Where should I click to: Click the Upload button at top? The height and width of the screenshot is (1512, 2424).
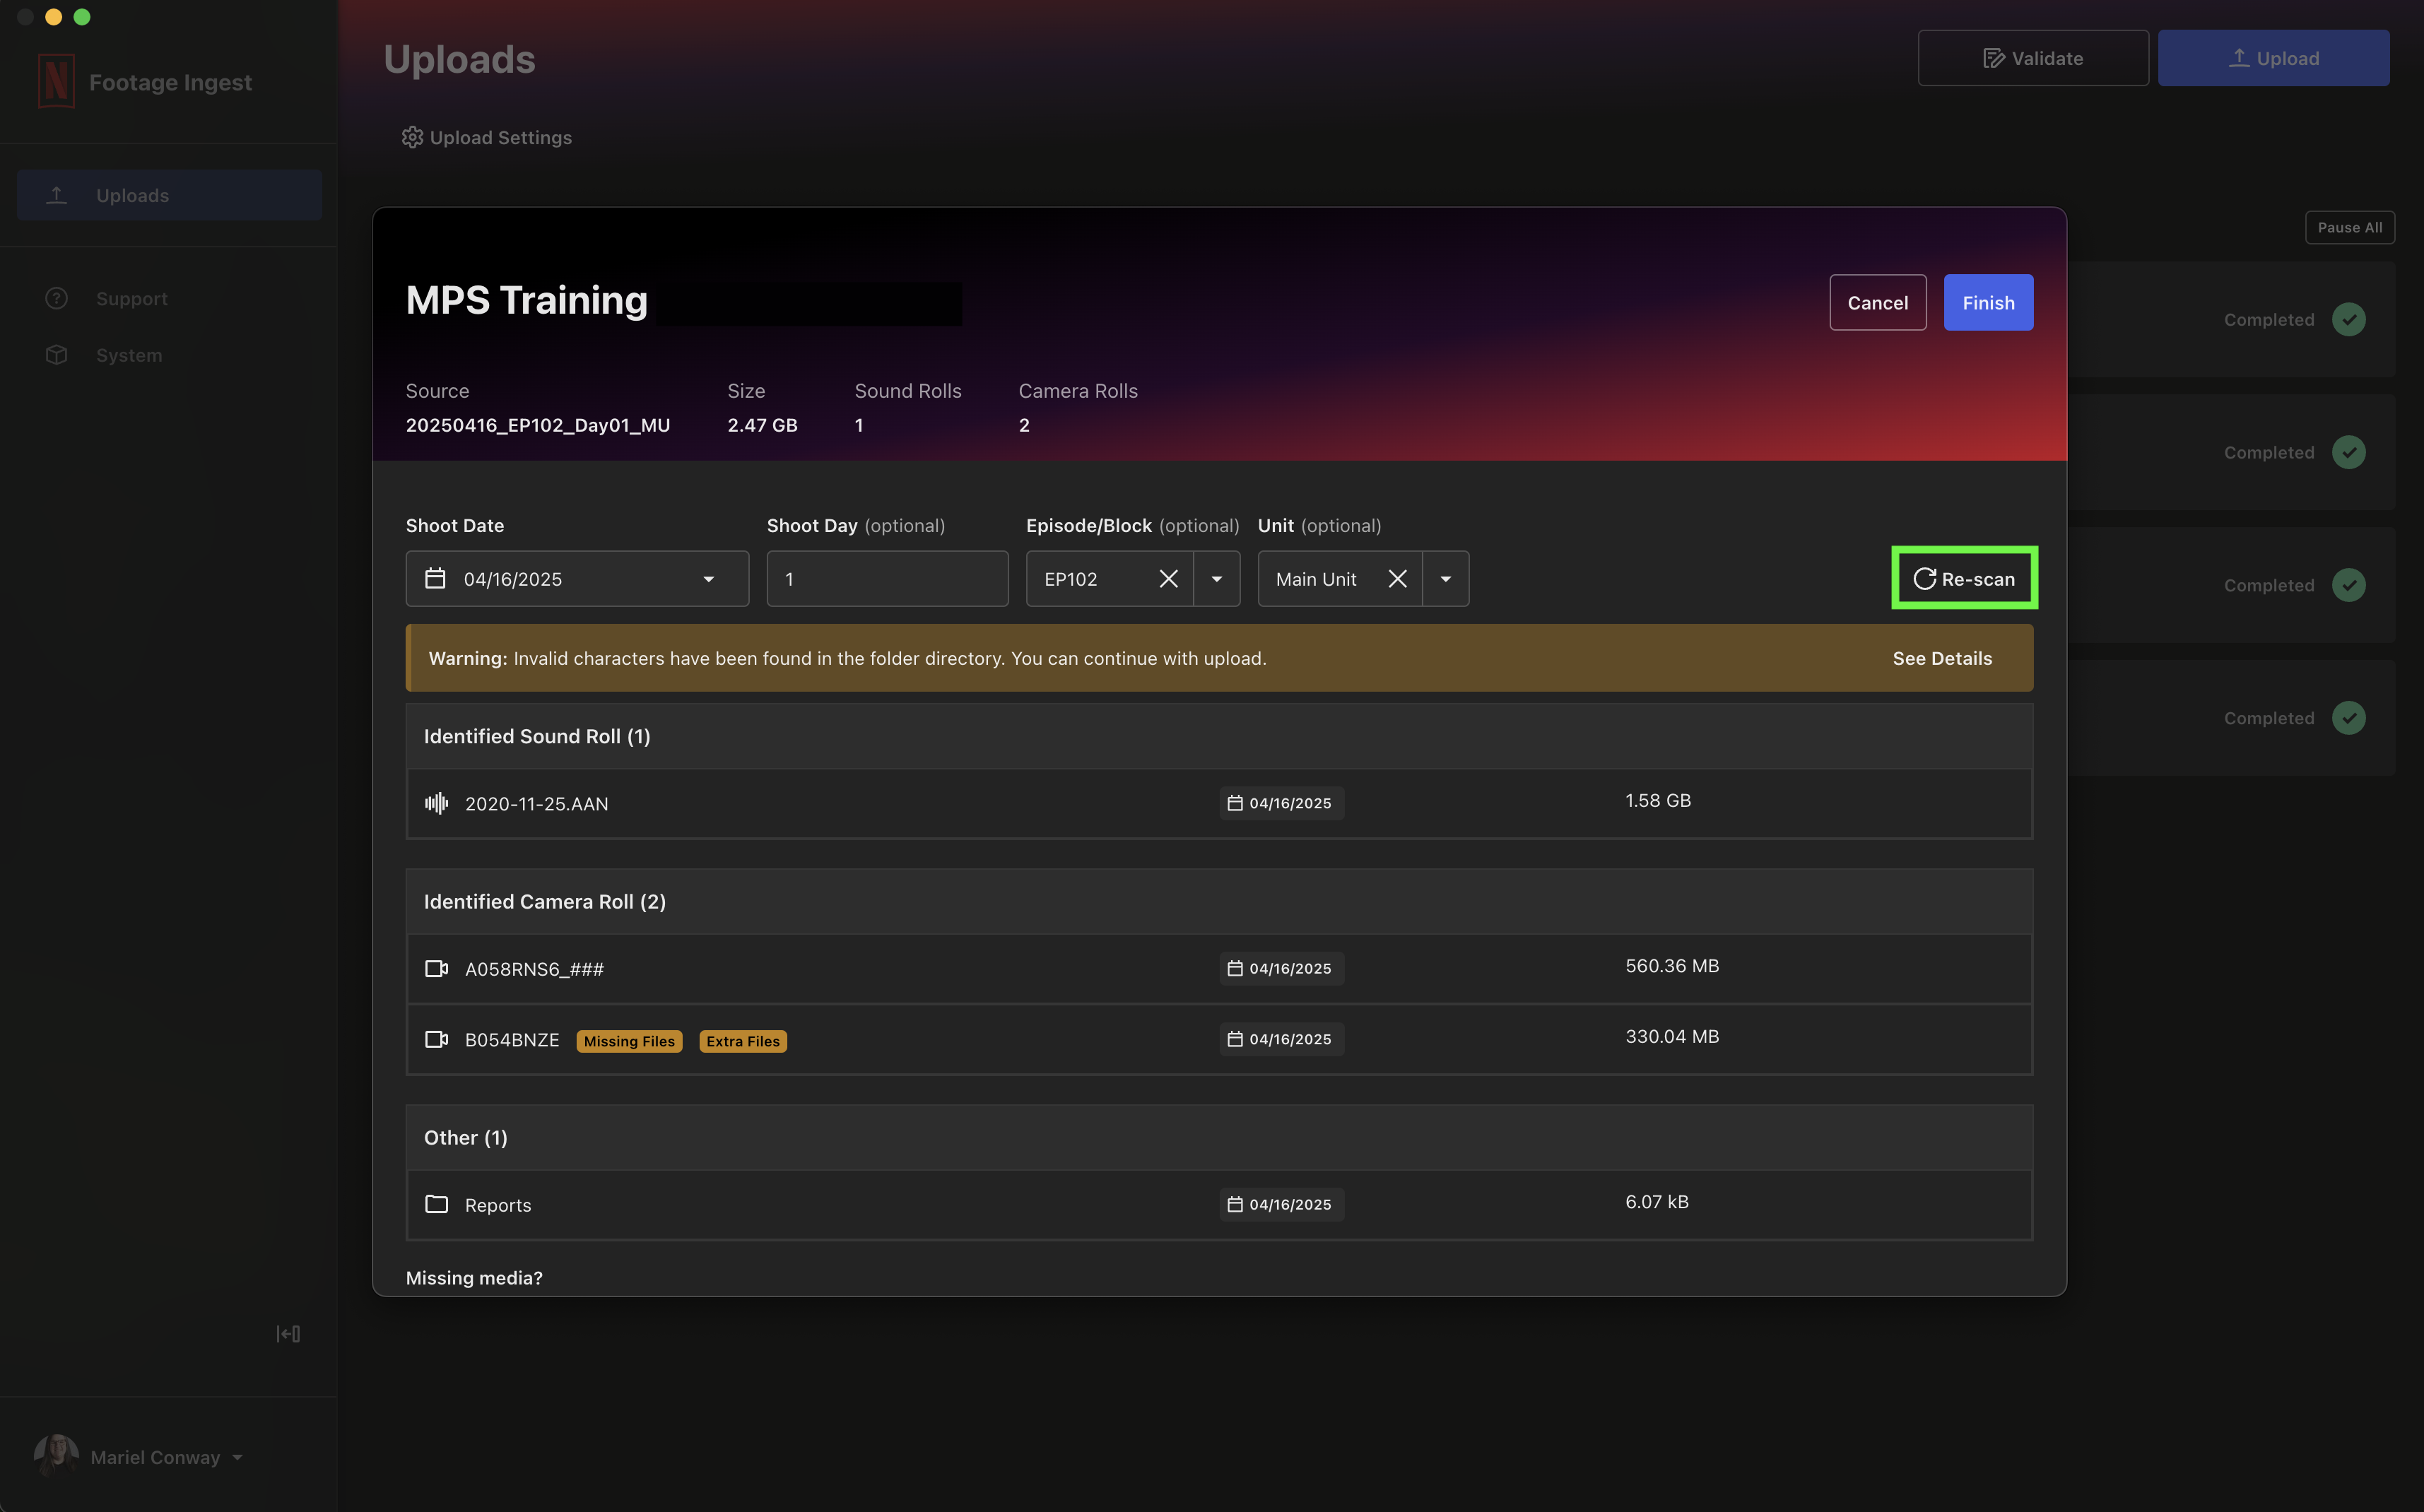click(2273, 58)
